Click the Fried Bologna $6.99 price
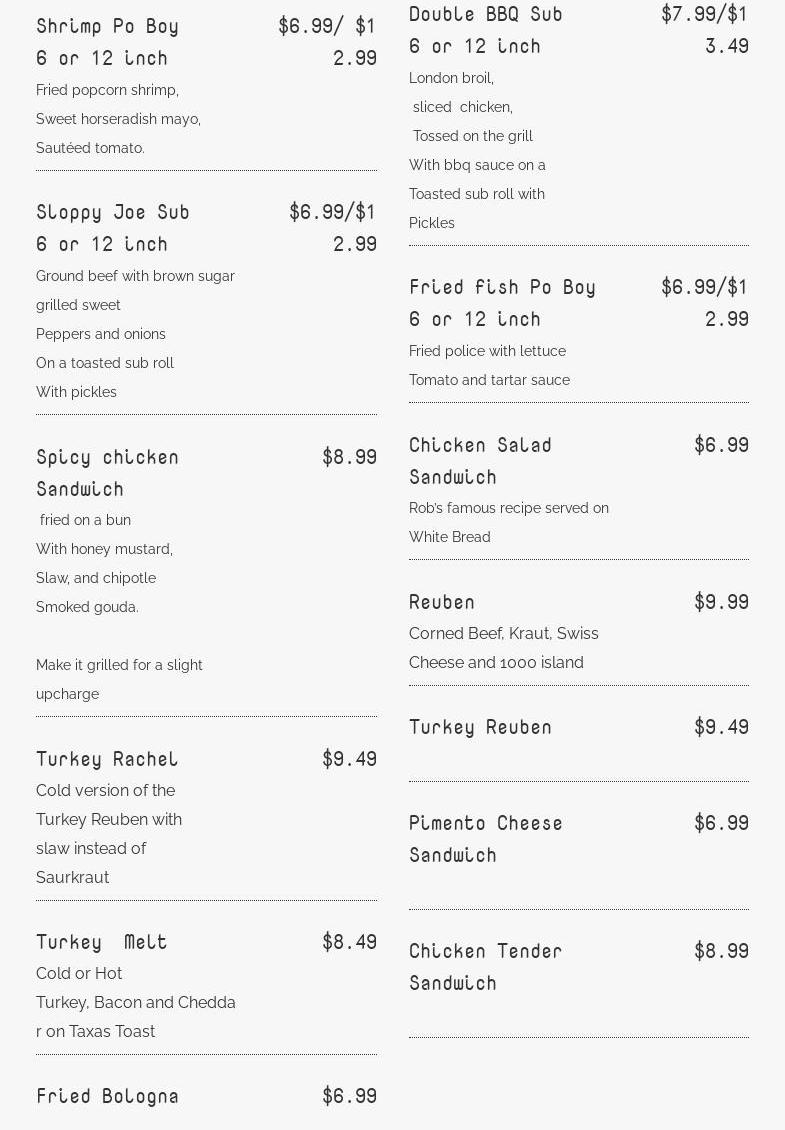The height and width of the screenshot is (1130, 785). [x=349, y=1096]
